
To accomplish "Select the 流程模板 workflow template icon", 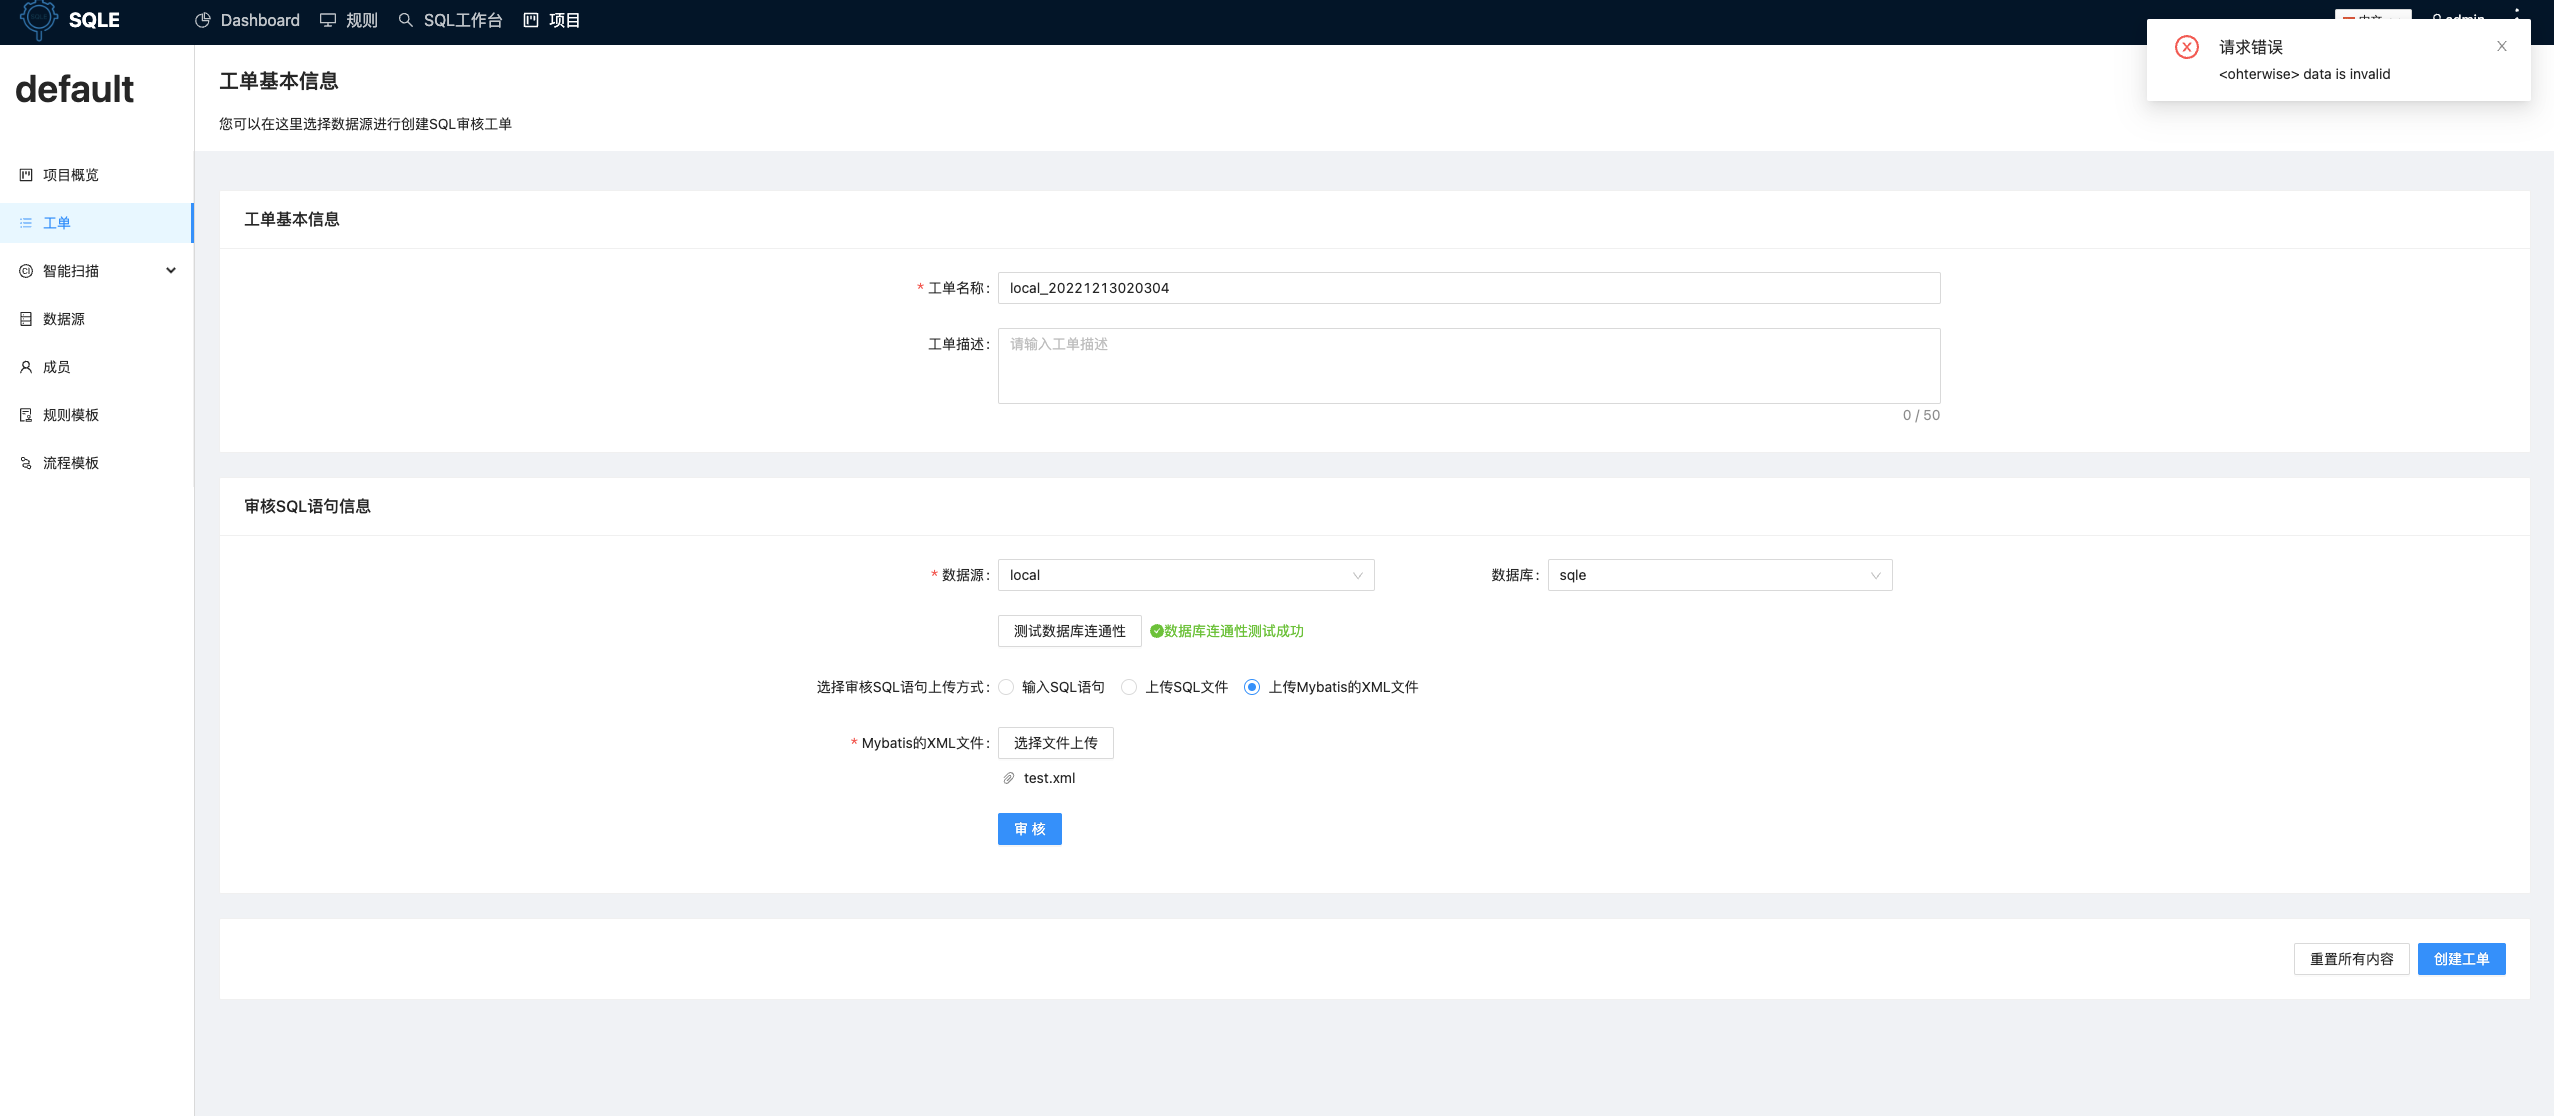I will coord(26,462).
